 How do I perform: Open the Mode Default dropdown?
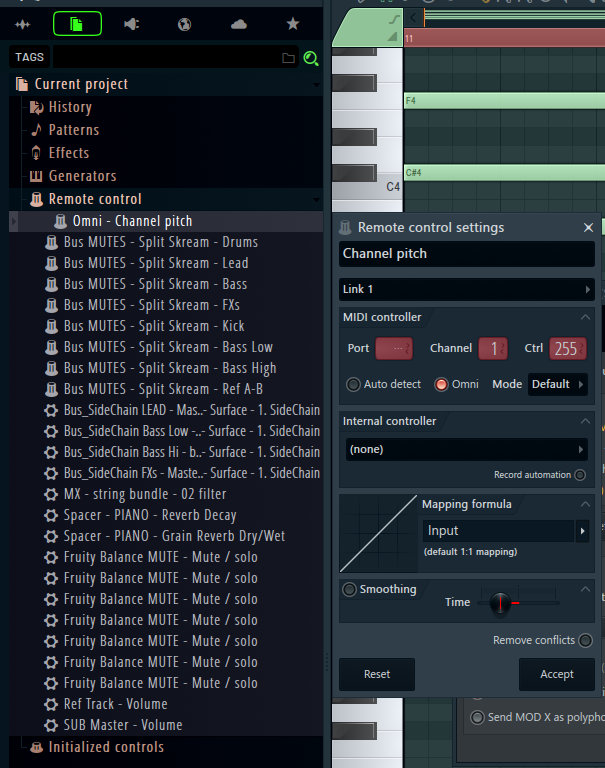(557, 384)
